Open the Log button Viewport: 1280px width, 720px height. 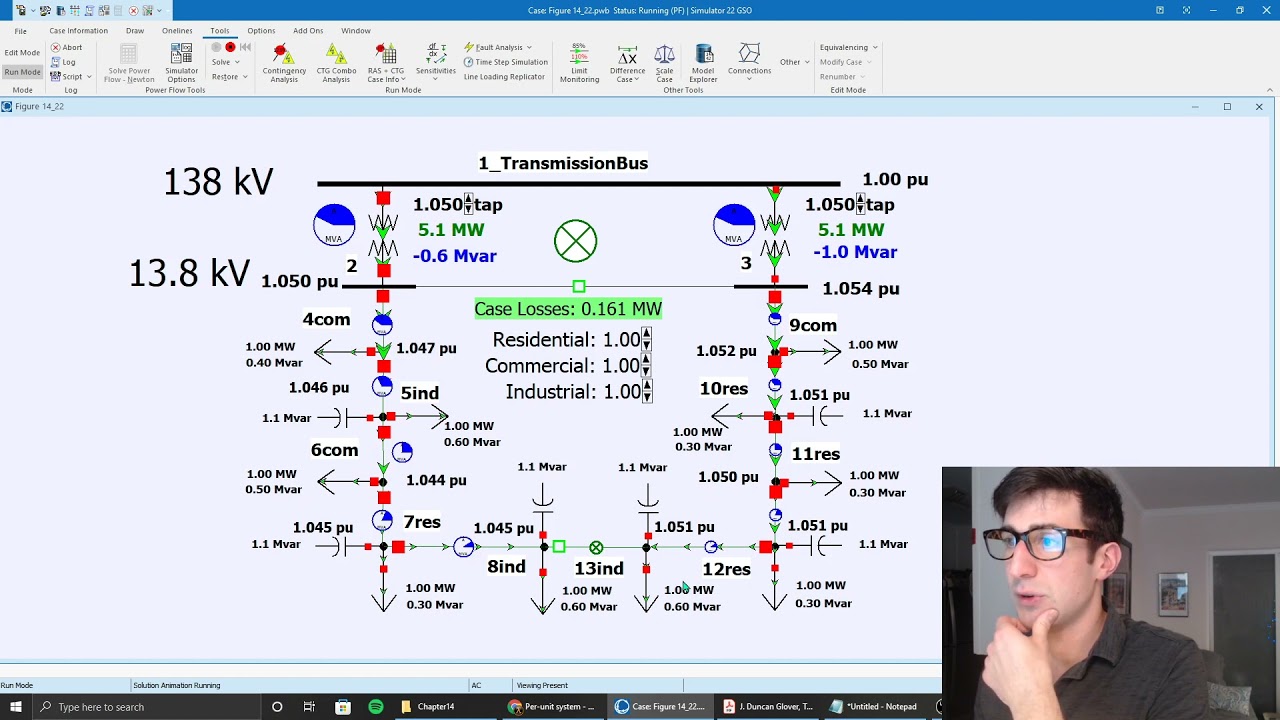coord(63,62)
